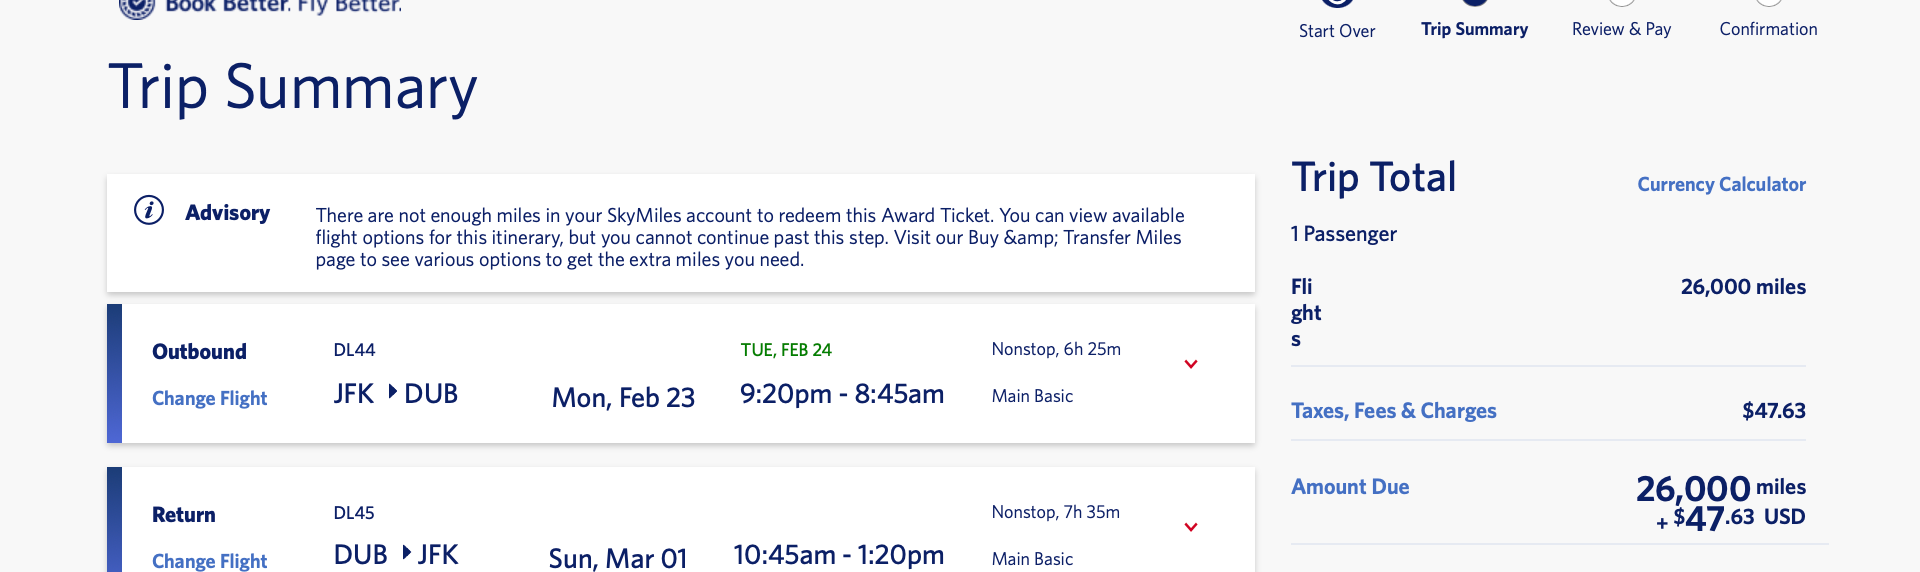This screenshot has width=1920, height=572.
Task: Click the arrow icon between JFK and DUB
Action: coord(392,392)
